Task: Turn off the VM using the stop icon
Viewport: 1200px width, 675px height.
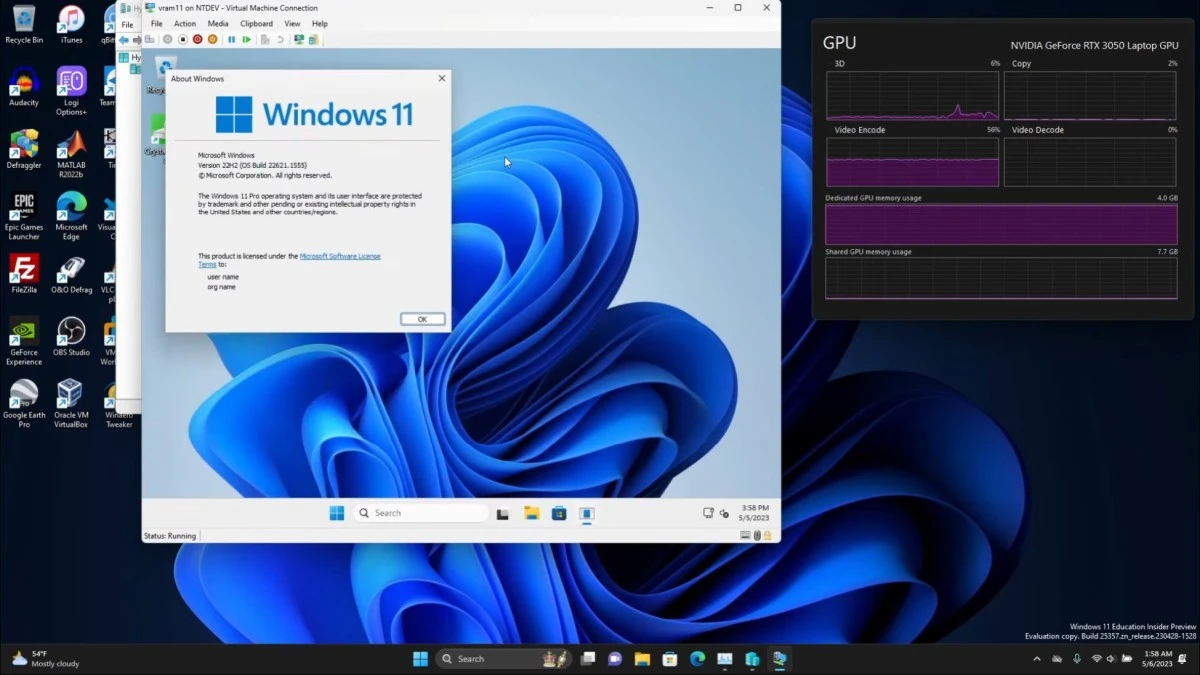Action: (183, 39)
